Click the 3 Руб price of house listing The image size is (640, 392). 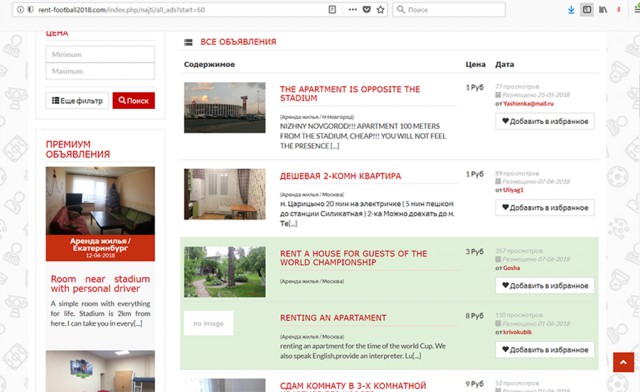[x=474, y=252]
